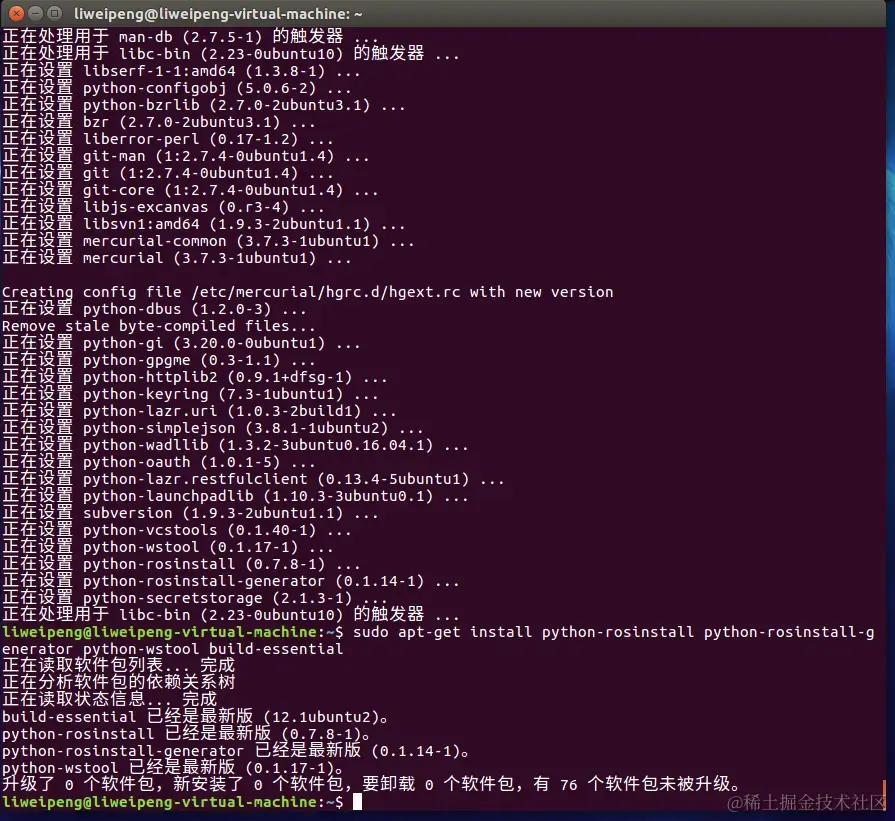Viewport: 895px width, 821px height.
Task: Click the line python-secretstorage (2.1.3-1)
Action: [195, 598]
